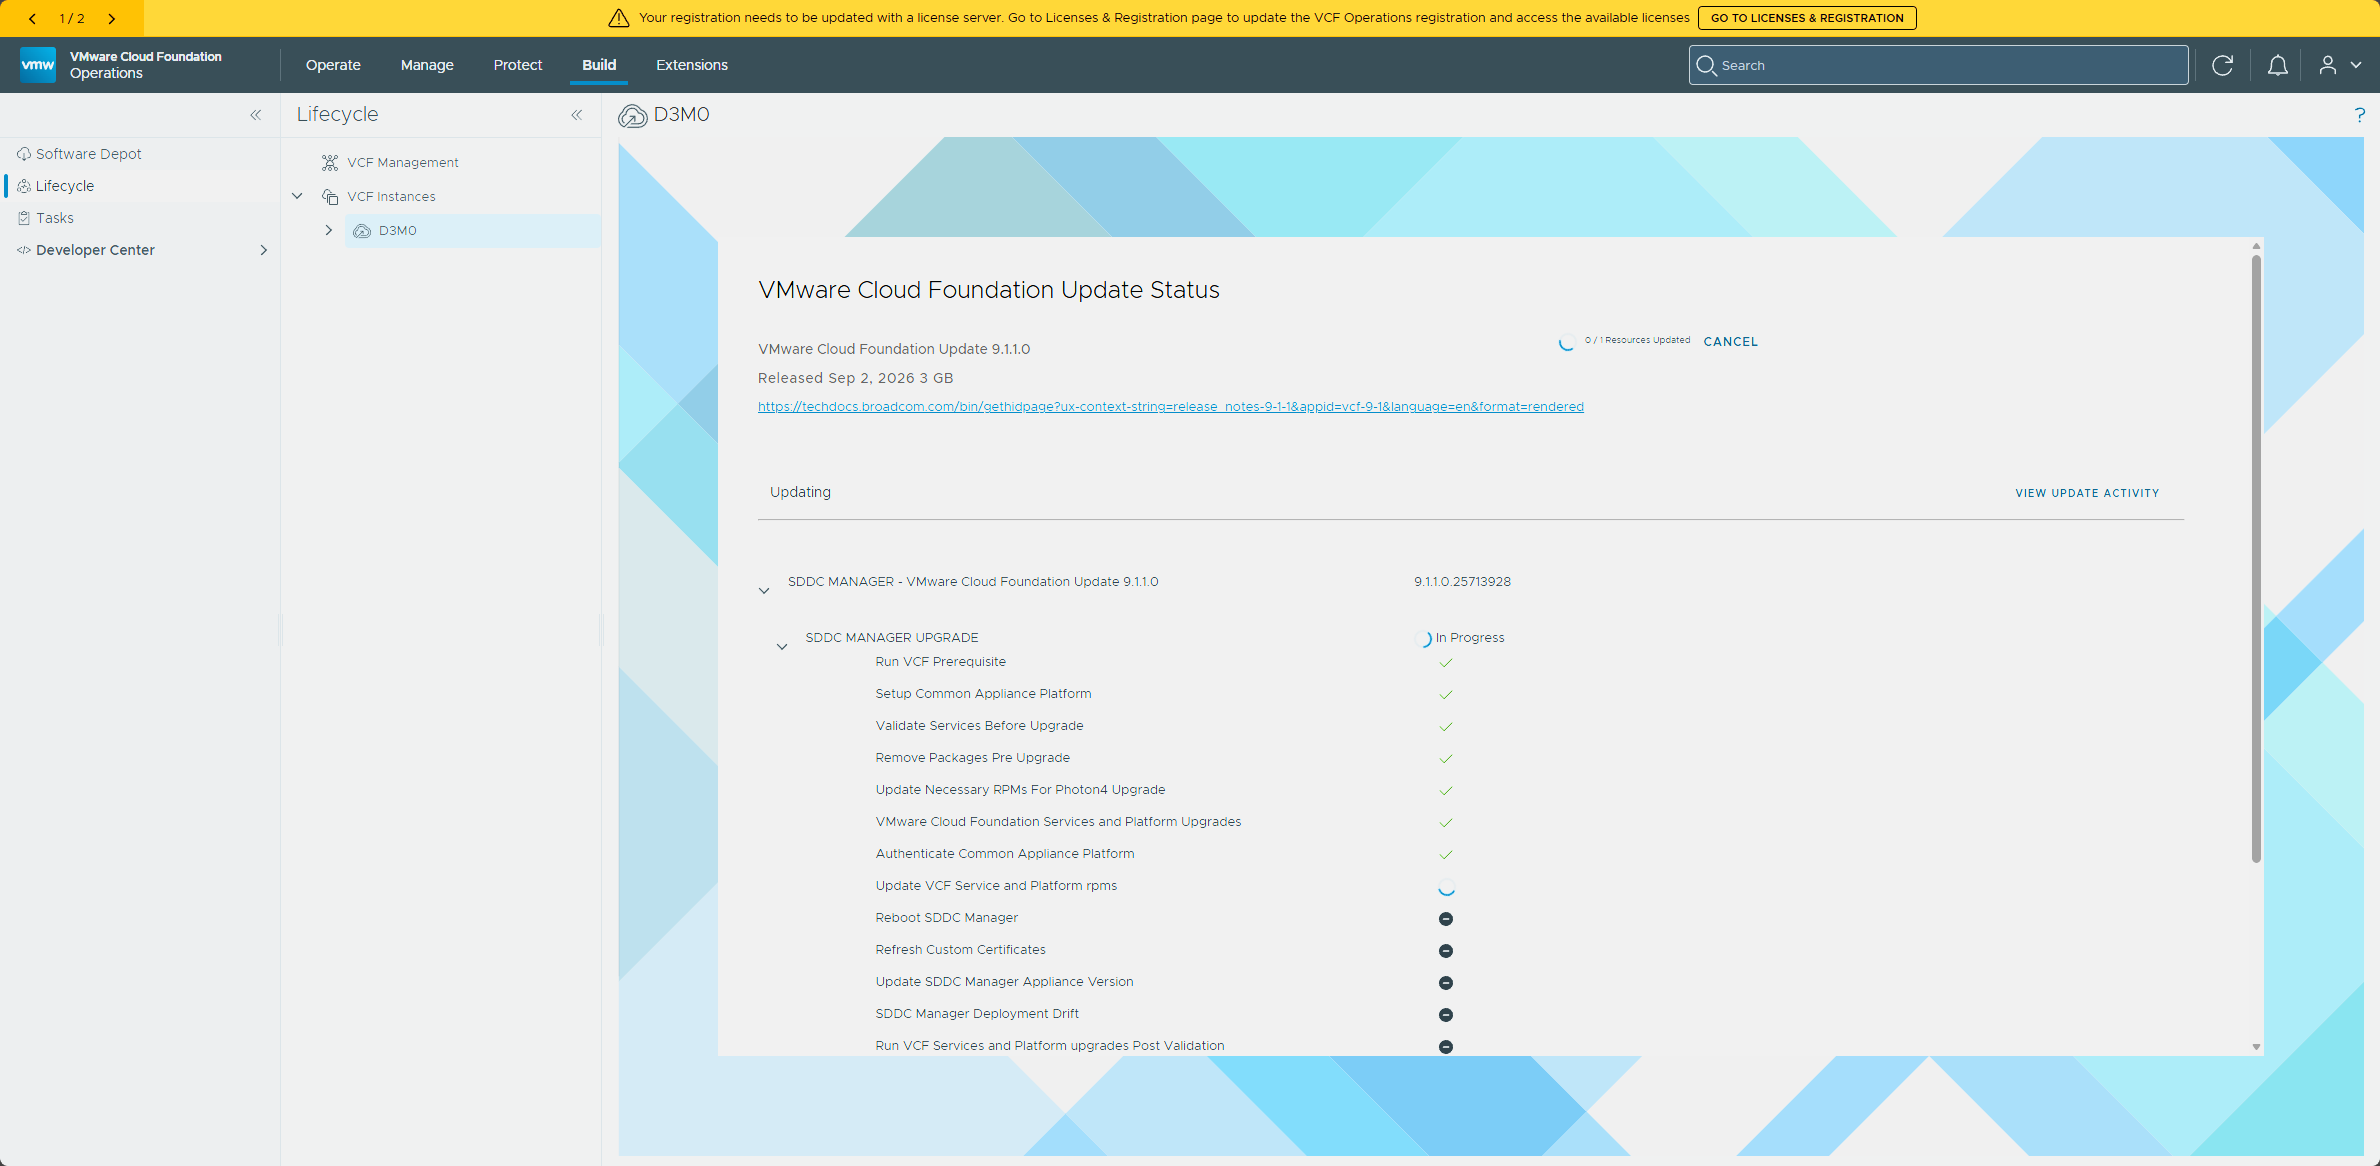The image size is (2380, 1166).
Task: Click 'Update VCF Service and Platform rpms' step
Action: [996, 886]
